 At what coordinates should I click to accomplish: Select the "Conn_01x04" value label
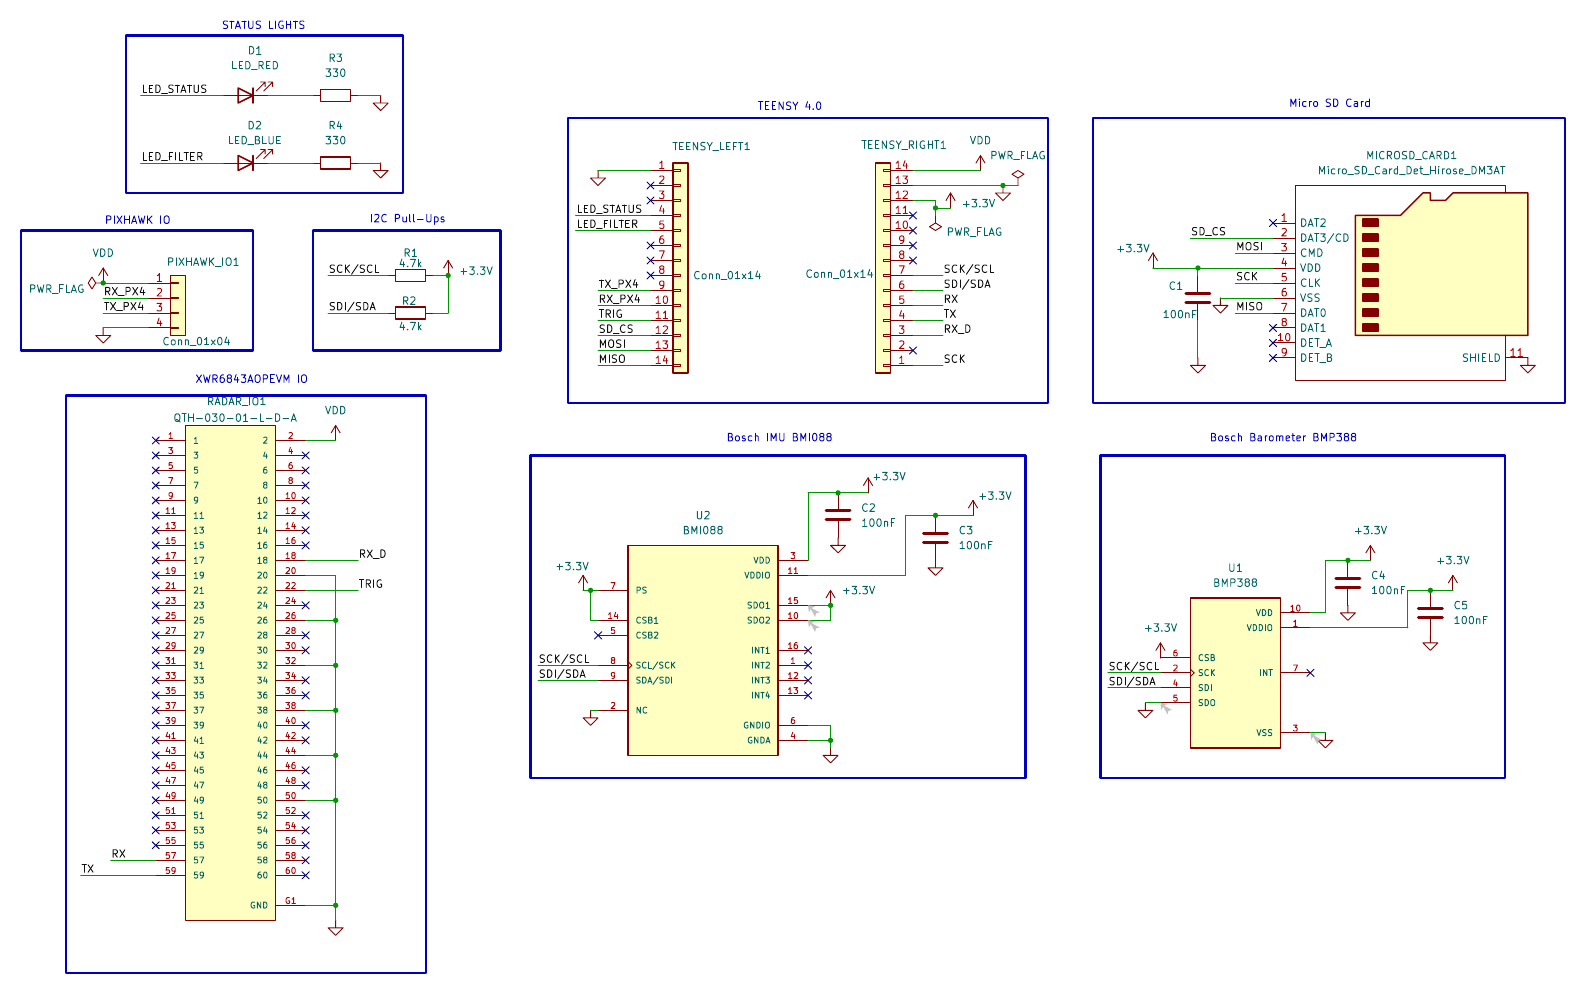point(197,342)
